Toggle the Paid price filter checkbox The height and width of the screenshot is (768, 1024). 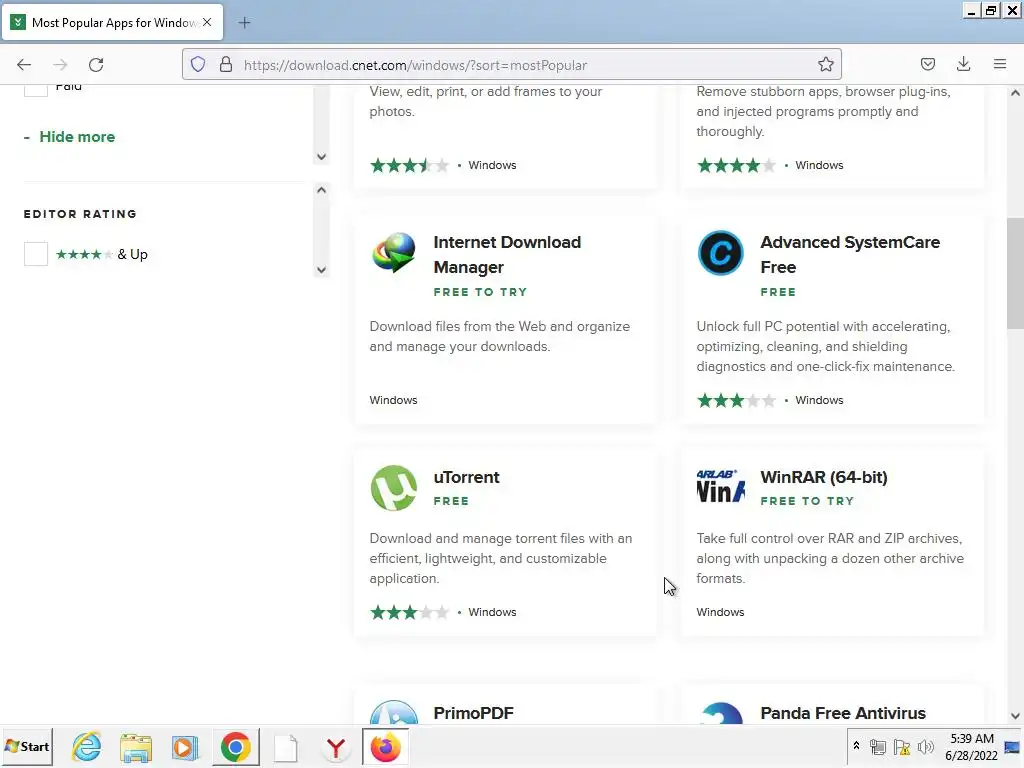click(36, 89)
